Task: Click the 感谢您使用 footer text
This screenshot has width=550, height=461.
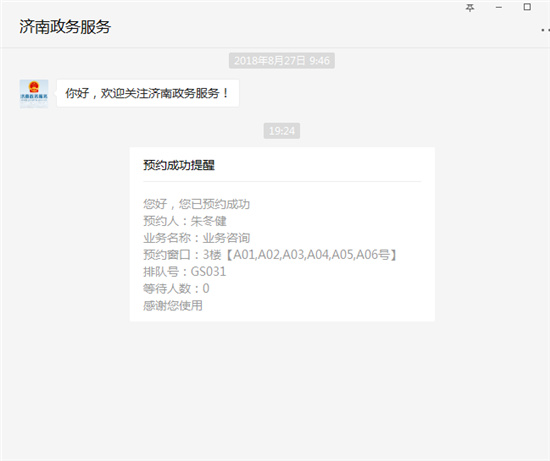Action: tap(173, 305)
